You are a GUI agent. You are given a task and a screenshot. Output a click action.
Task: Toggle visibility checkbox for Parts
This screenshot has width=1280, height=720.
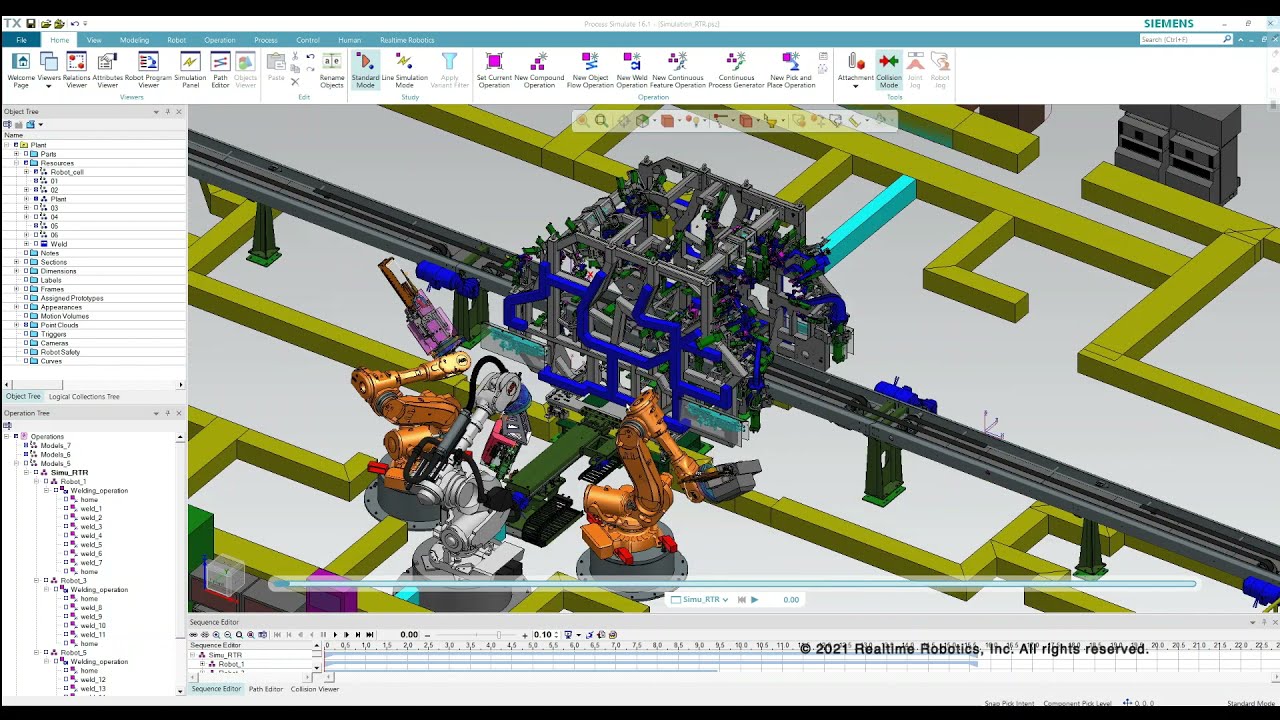[26, 154]
